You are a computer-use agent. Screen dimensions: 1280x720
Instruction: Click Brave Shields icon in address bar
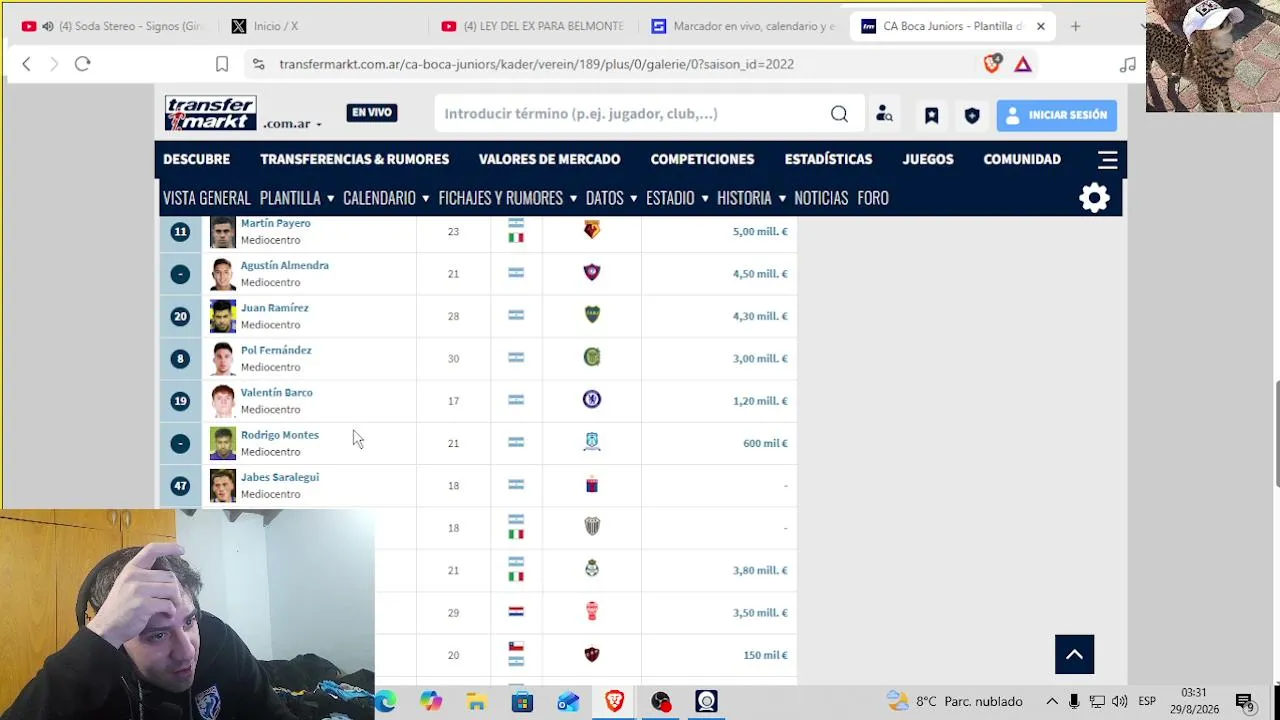[x=992, y=64]
